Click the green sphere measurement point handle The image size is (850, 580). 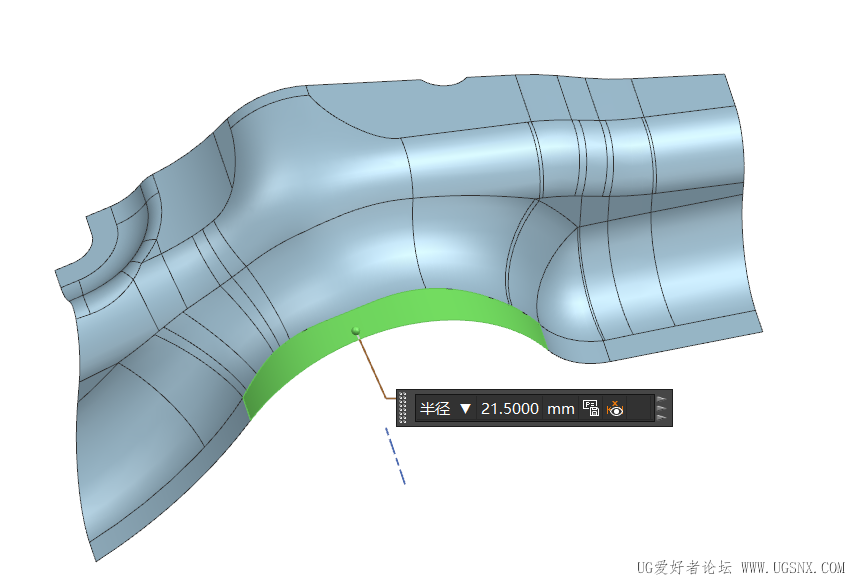tap(356, 330)
